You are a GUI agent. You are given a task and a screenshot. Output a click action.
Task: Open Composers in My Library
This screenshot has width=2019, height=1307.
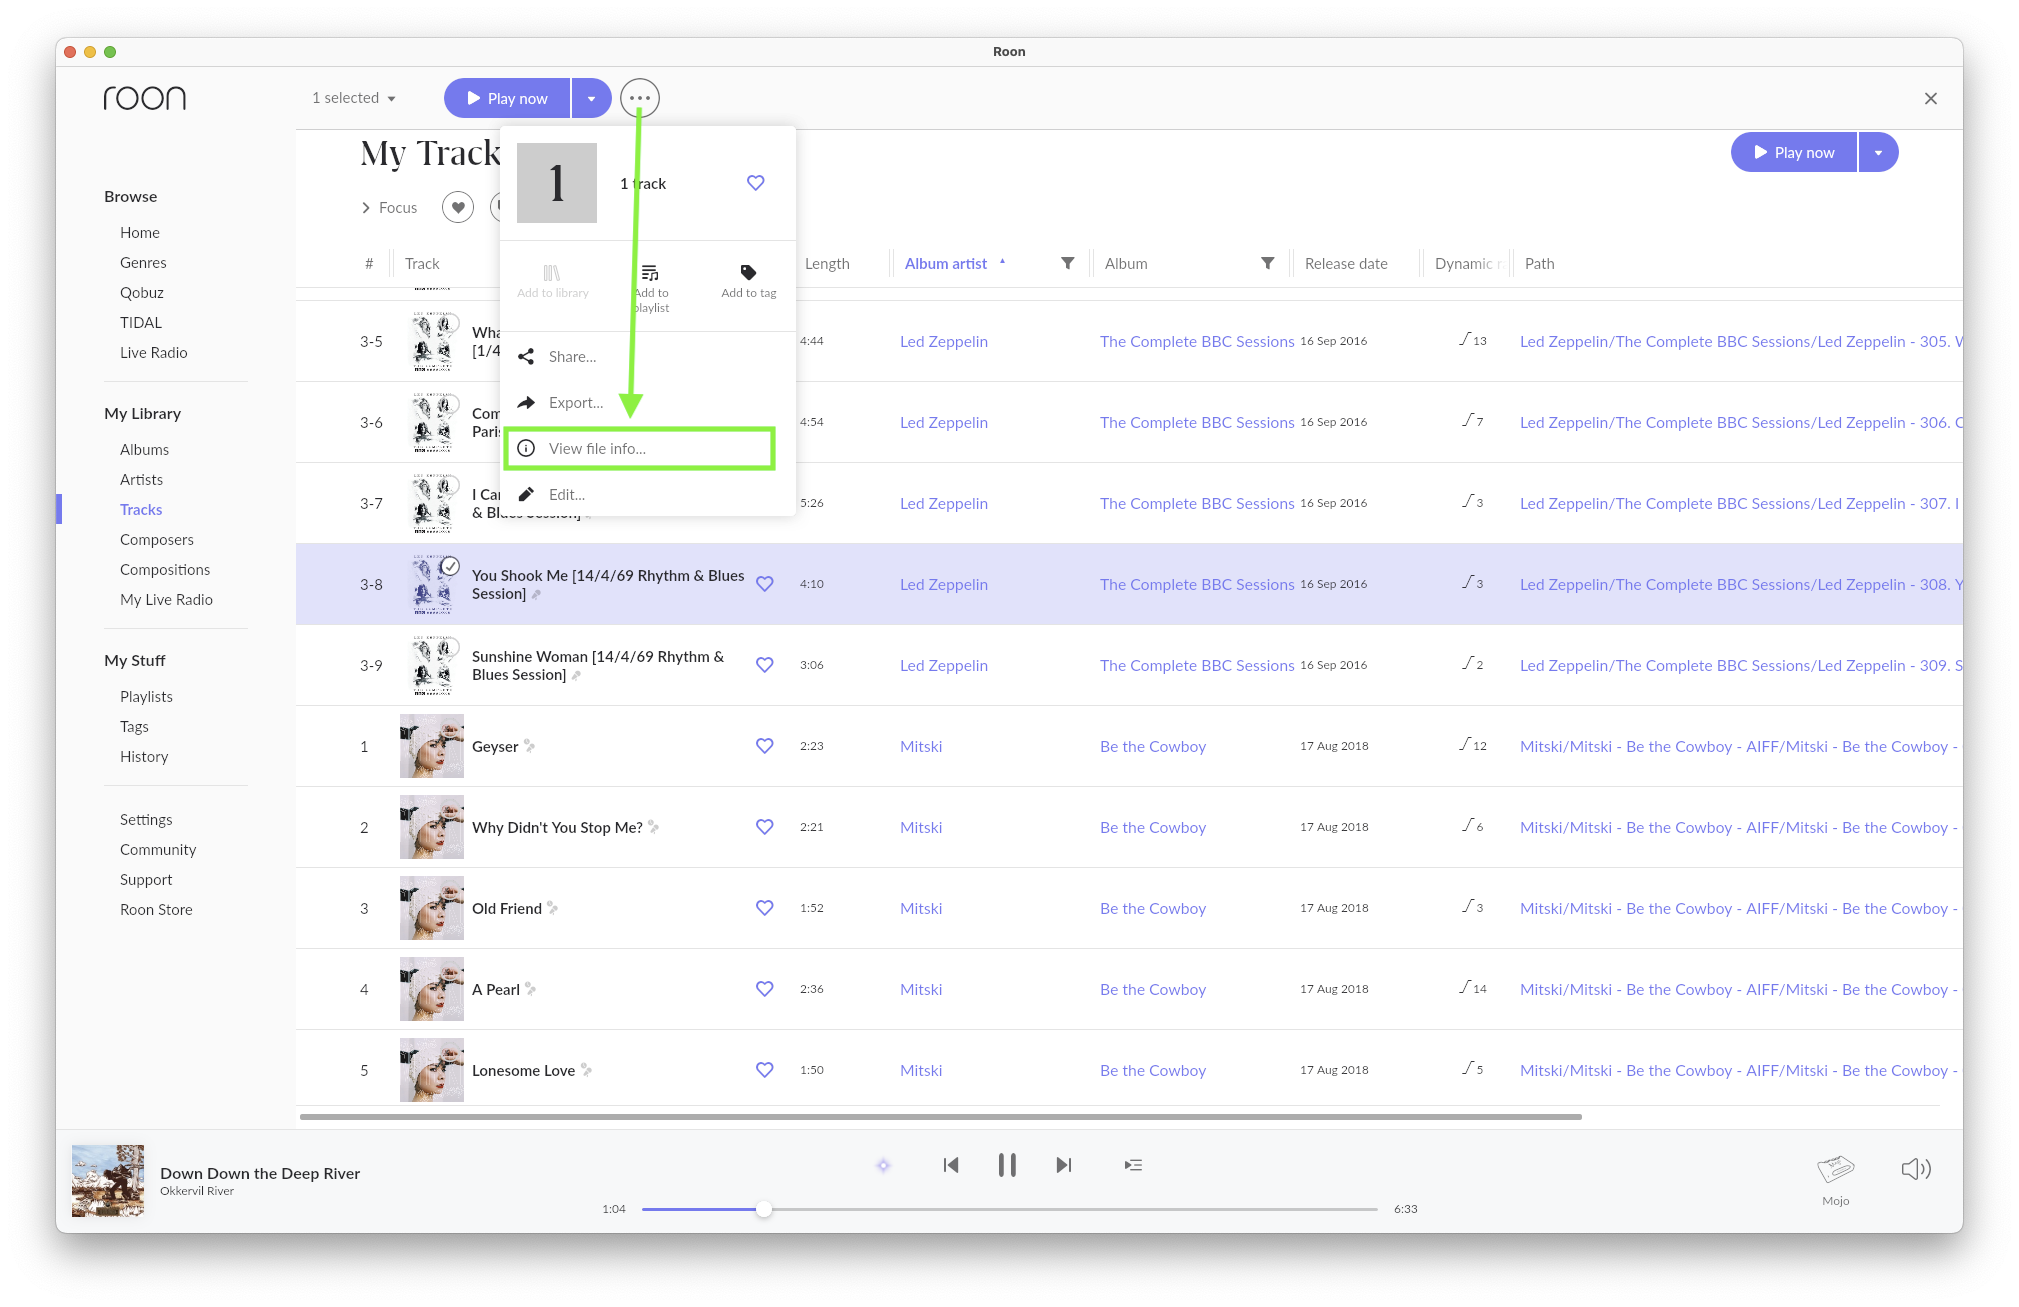coord(157,540)
